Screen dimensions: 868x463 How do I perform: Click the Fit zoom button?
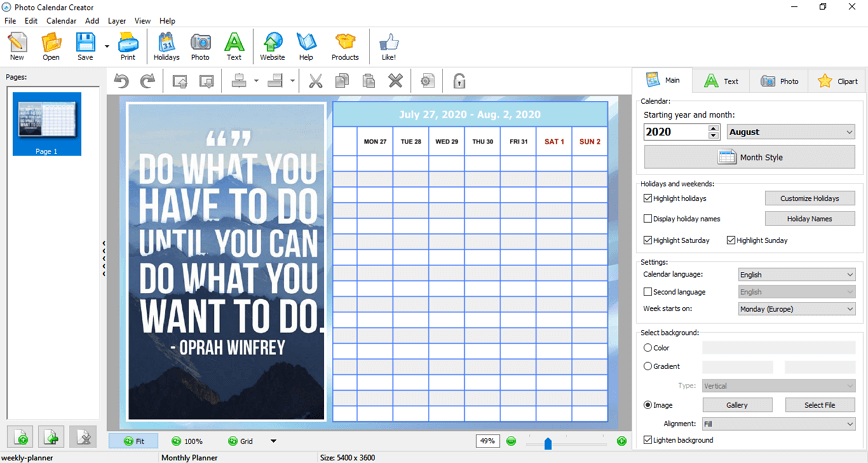coord(133,441)
